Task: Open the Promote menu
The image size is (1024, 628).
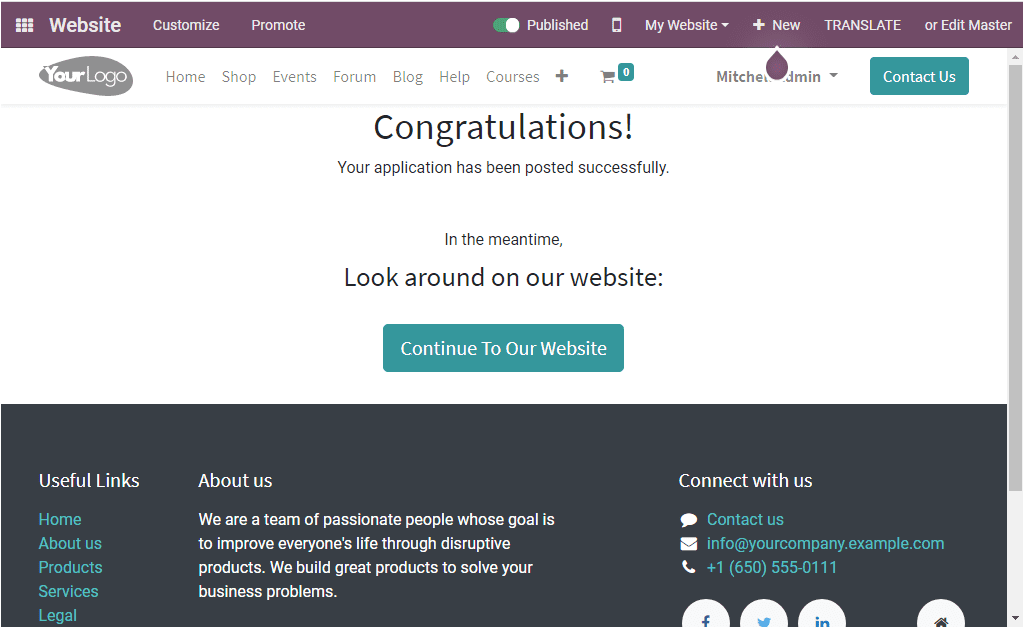Action: click(278, 25)
